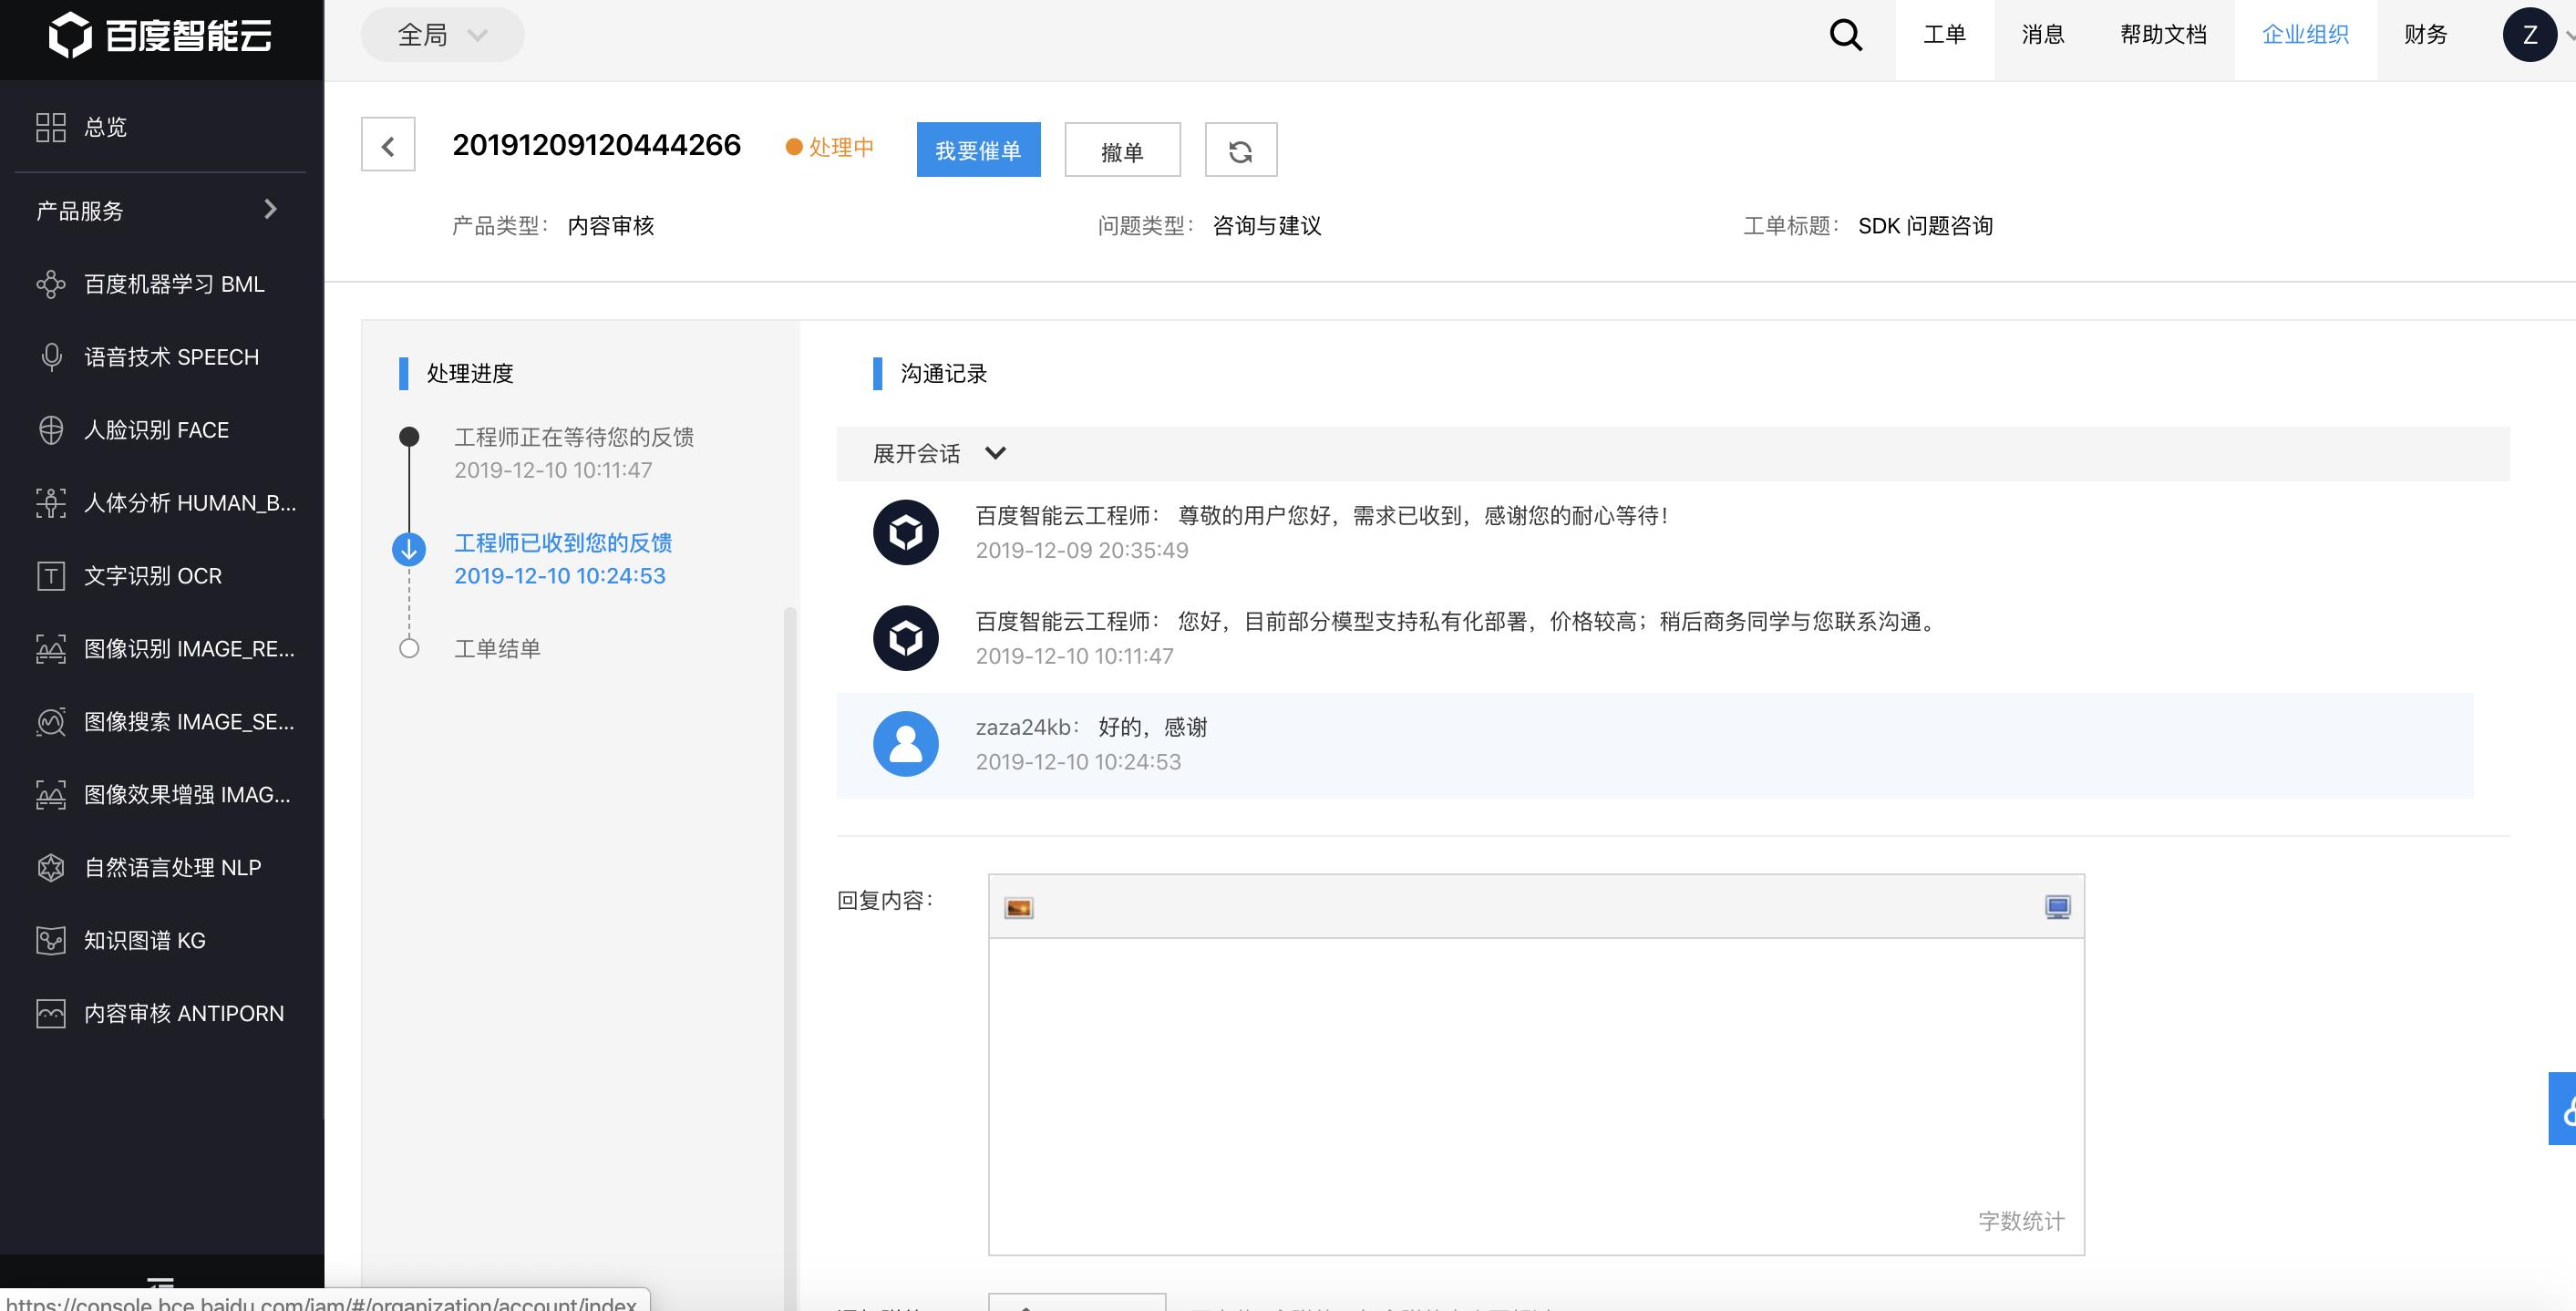The image size is (2576, 1311).
Task: Click the back arrow beside ticket number
Action: pos(388,147)
